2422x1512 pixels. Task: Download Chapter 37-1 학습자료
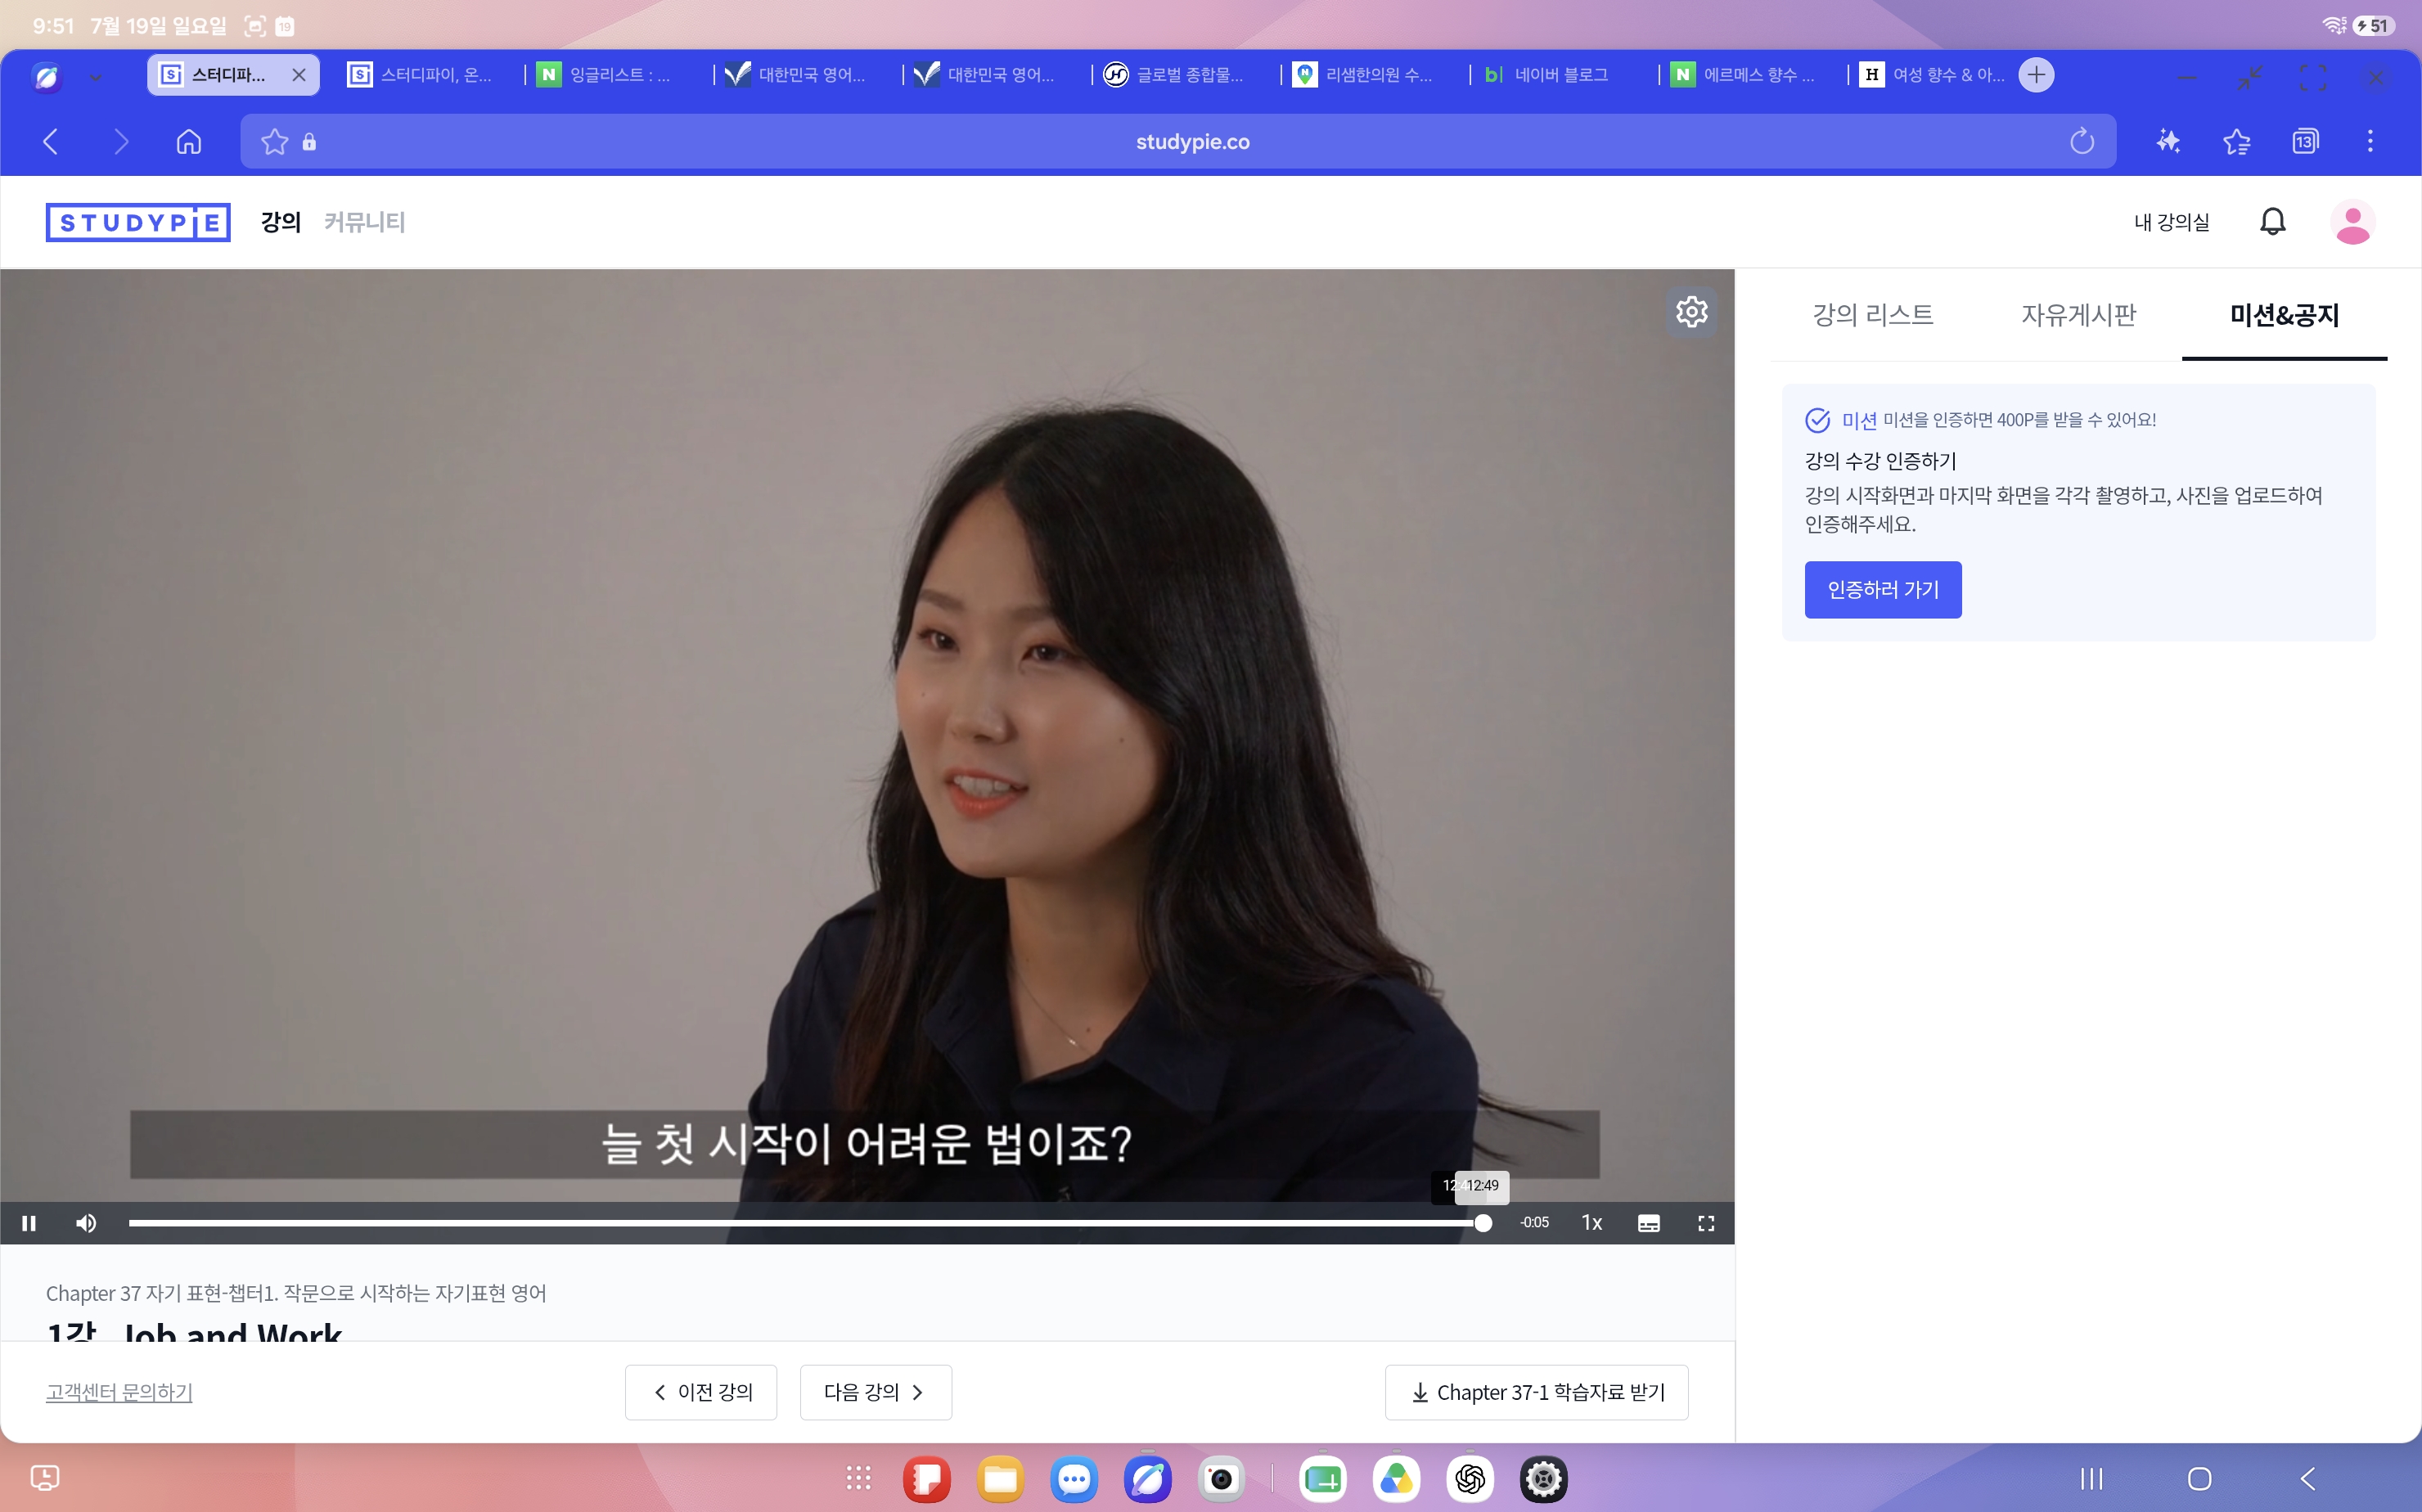coord(1536,1392)
